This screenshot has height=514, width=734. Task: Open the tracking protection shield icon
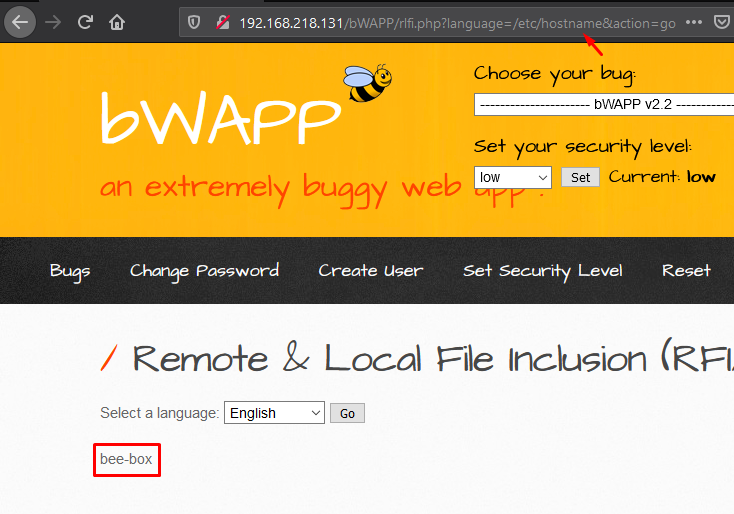[194, 22]
